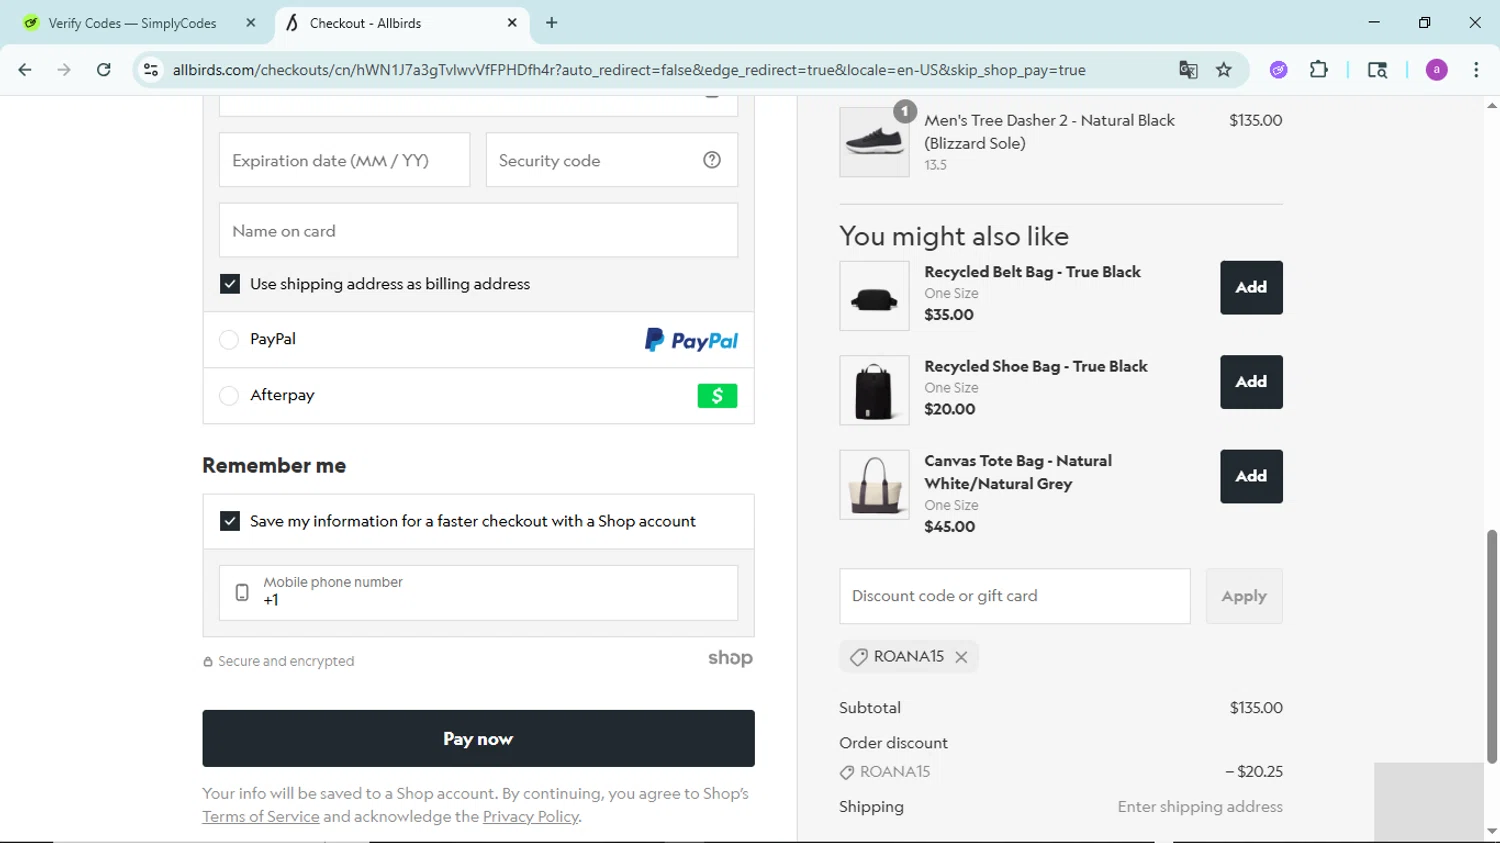Remove the ROANA15 discount code

tap(961, 657)
